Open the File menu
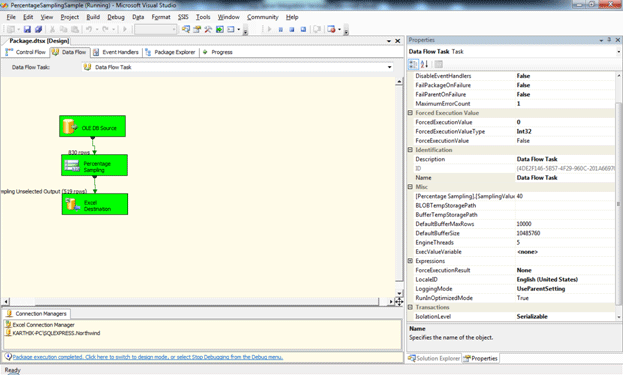Screen dimensions: 623x375 [11, 17]
